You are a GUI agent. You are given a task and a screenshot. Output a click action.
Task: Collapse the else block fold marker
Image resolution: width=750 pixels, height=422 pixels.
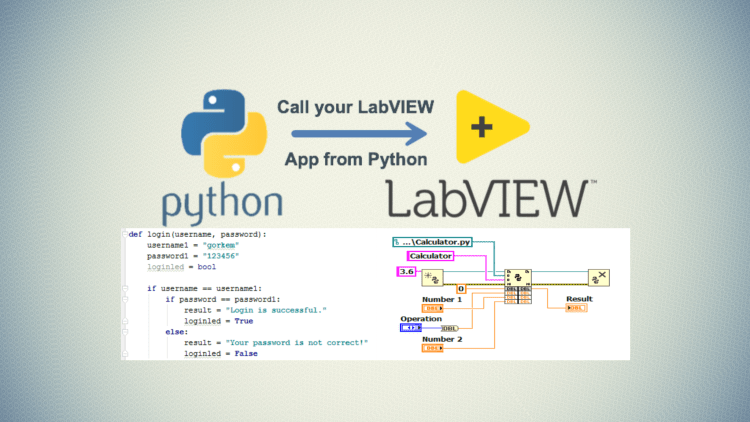125,332
